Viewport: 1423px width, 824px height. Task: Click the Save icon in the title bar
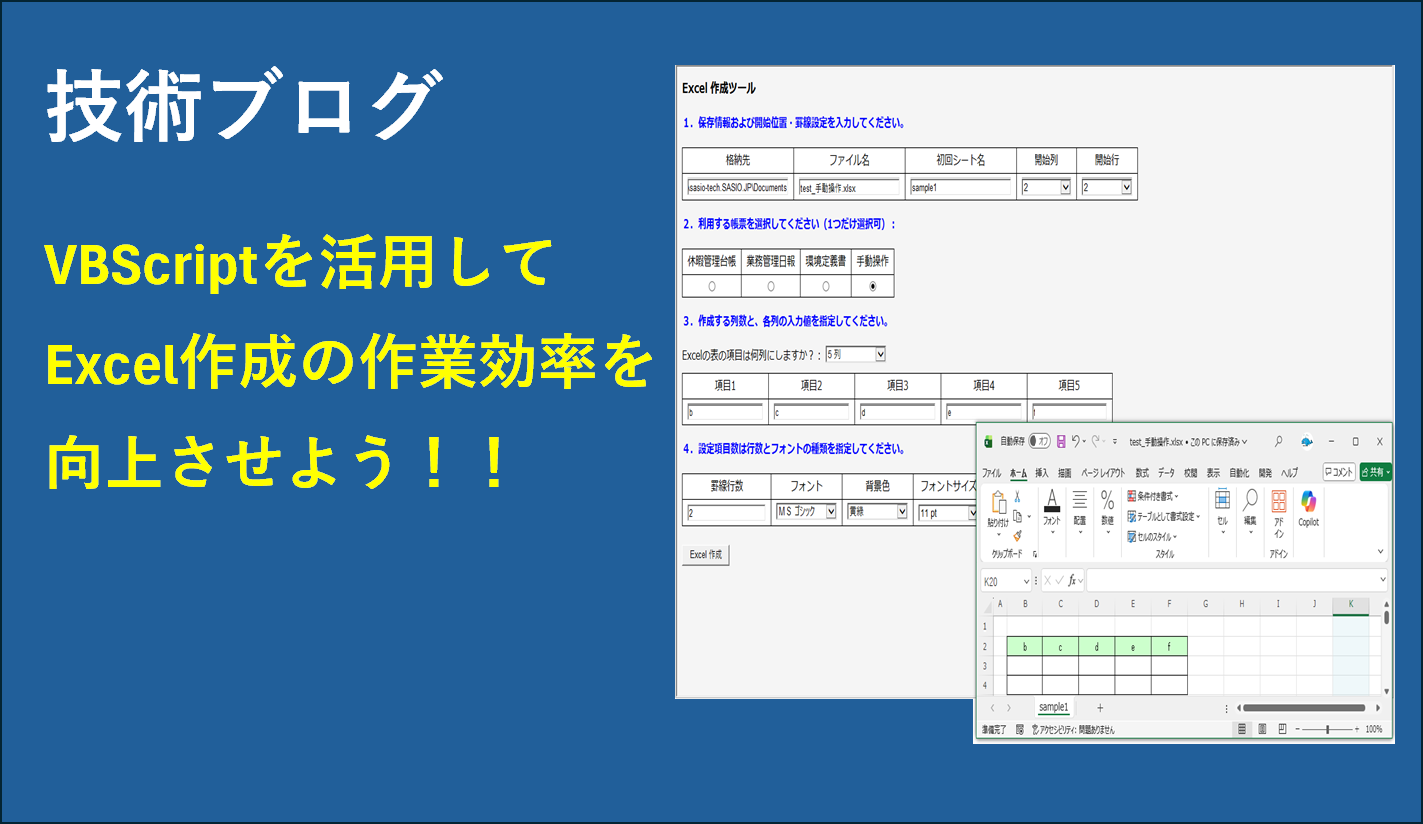coord(1061,441)
